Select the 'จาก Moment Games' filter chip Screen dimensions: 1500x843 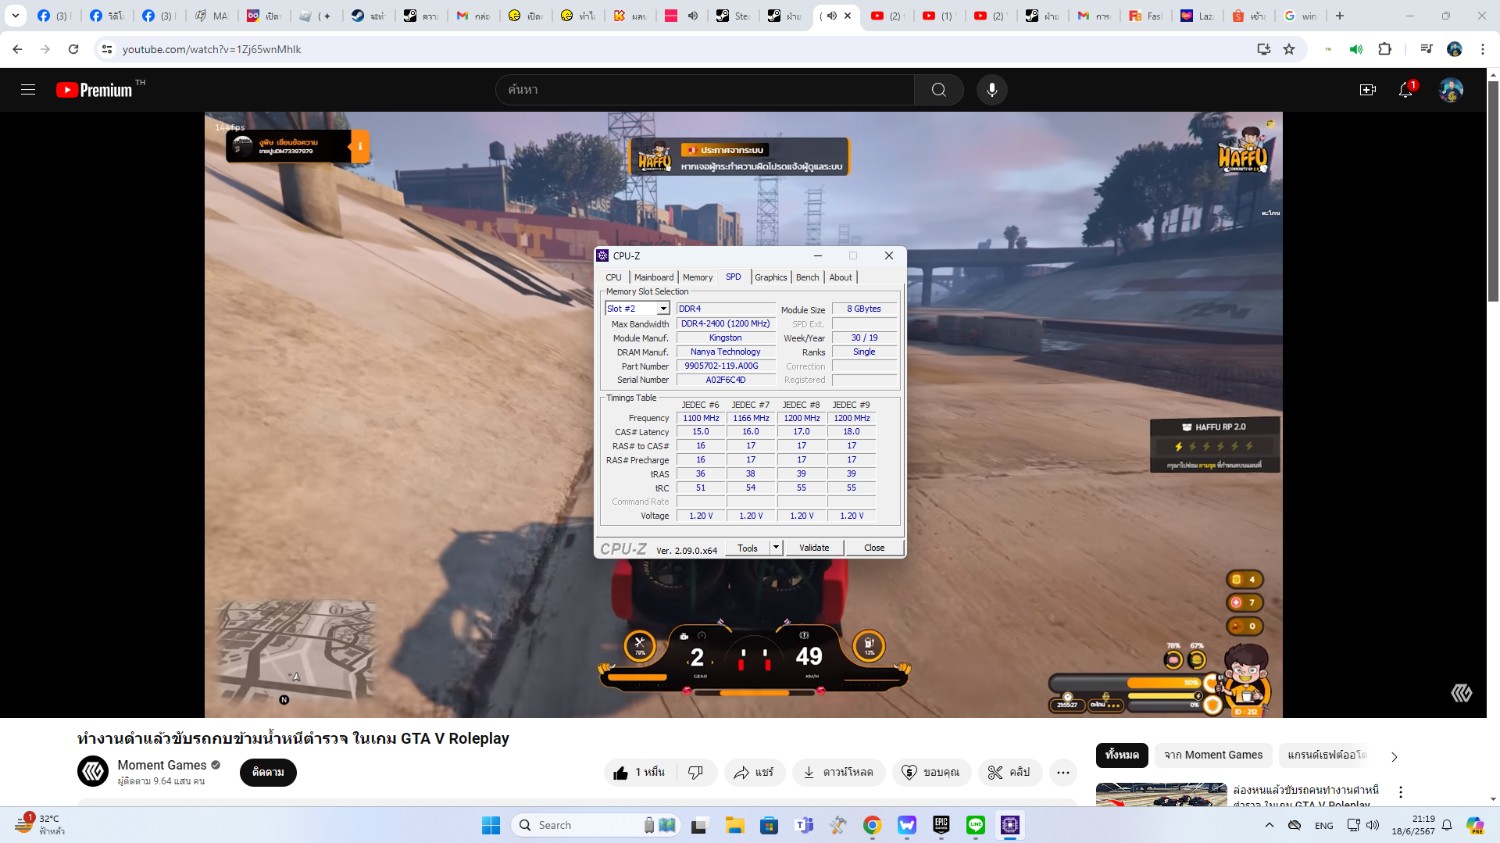1213,755
